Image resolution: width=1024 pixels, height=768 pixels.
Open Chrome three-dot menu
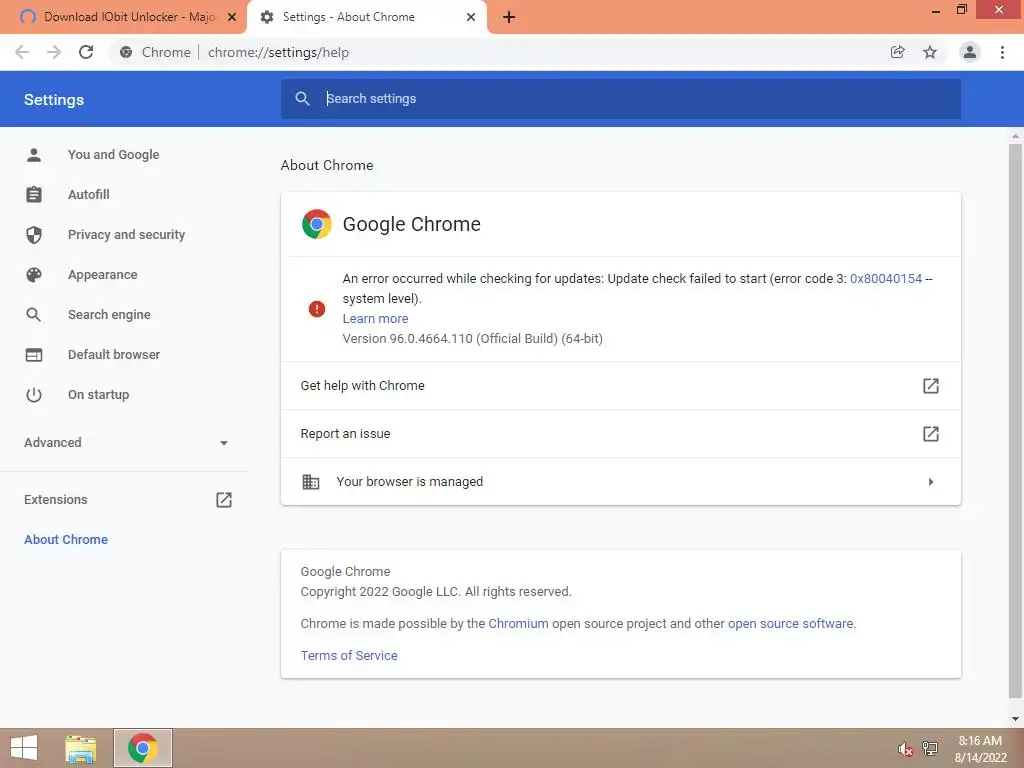(x=1002, y=52)
